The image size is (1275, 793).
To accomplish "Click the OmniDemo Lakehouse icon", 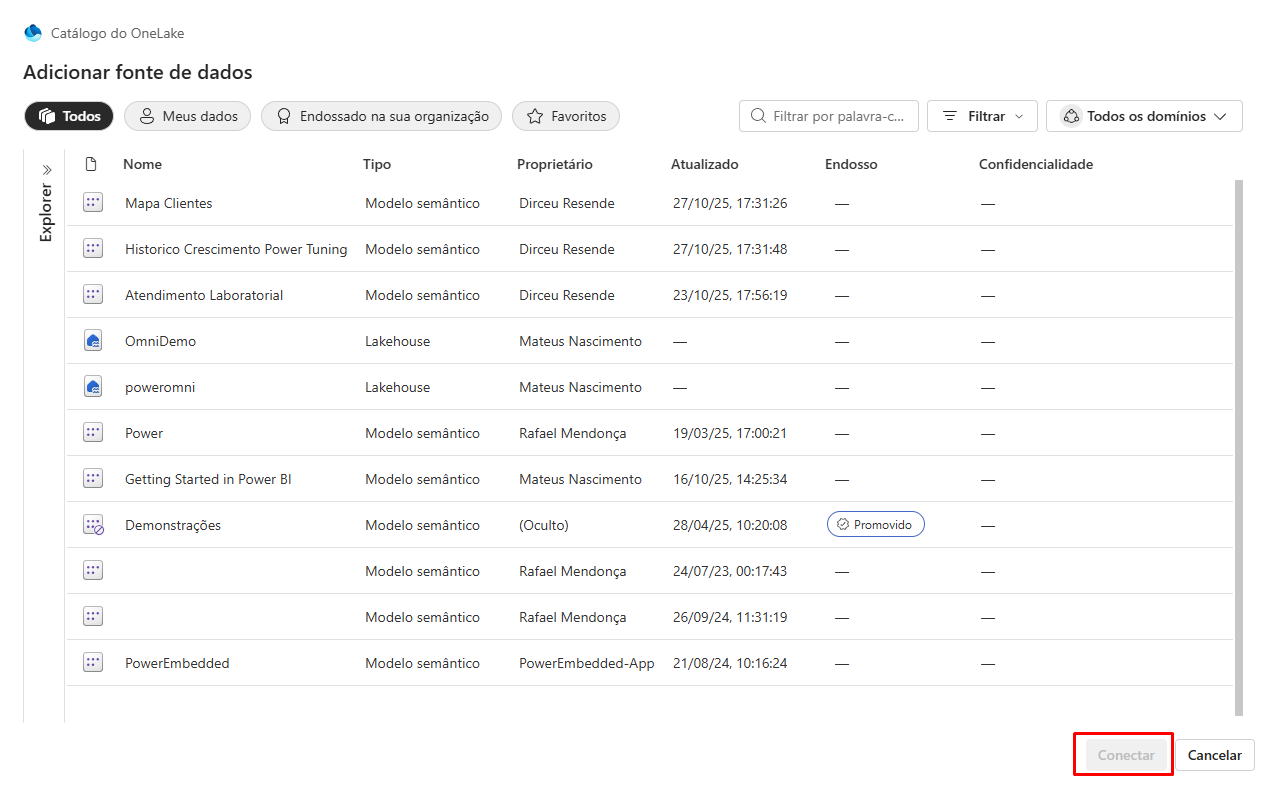I will click(93, 341).
